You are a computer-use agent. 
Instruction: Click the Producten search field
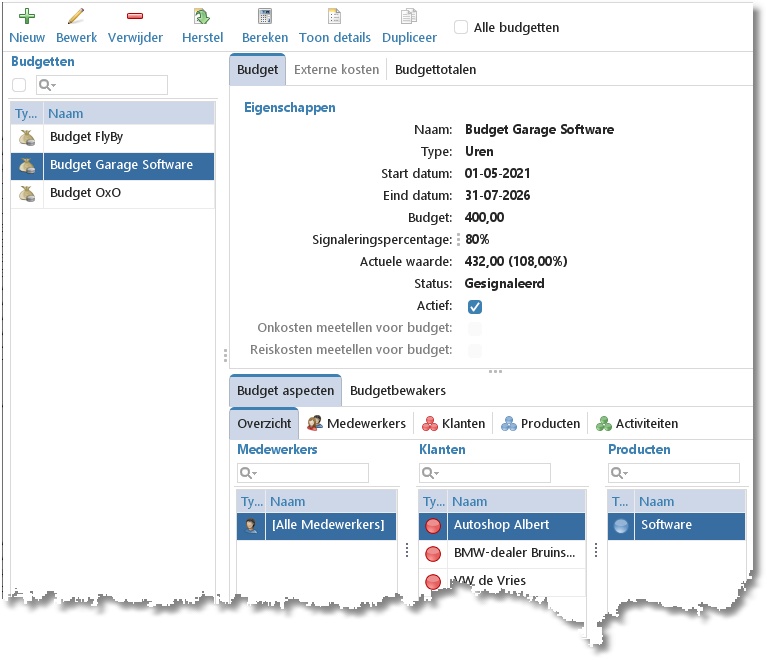pyautogui.click(x=674, y=473)
